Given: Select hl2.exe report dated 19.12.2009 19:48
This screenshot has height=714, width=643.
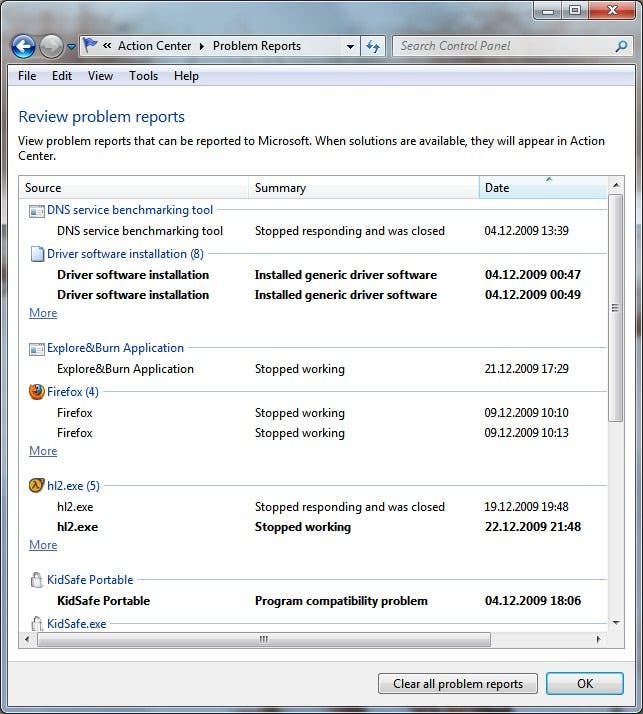Looking at the screenshot, I should (x=313, y=507).
